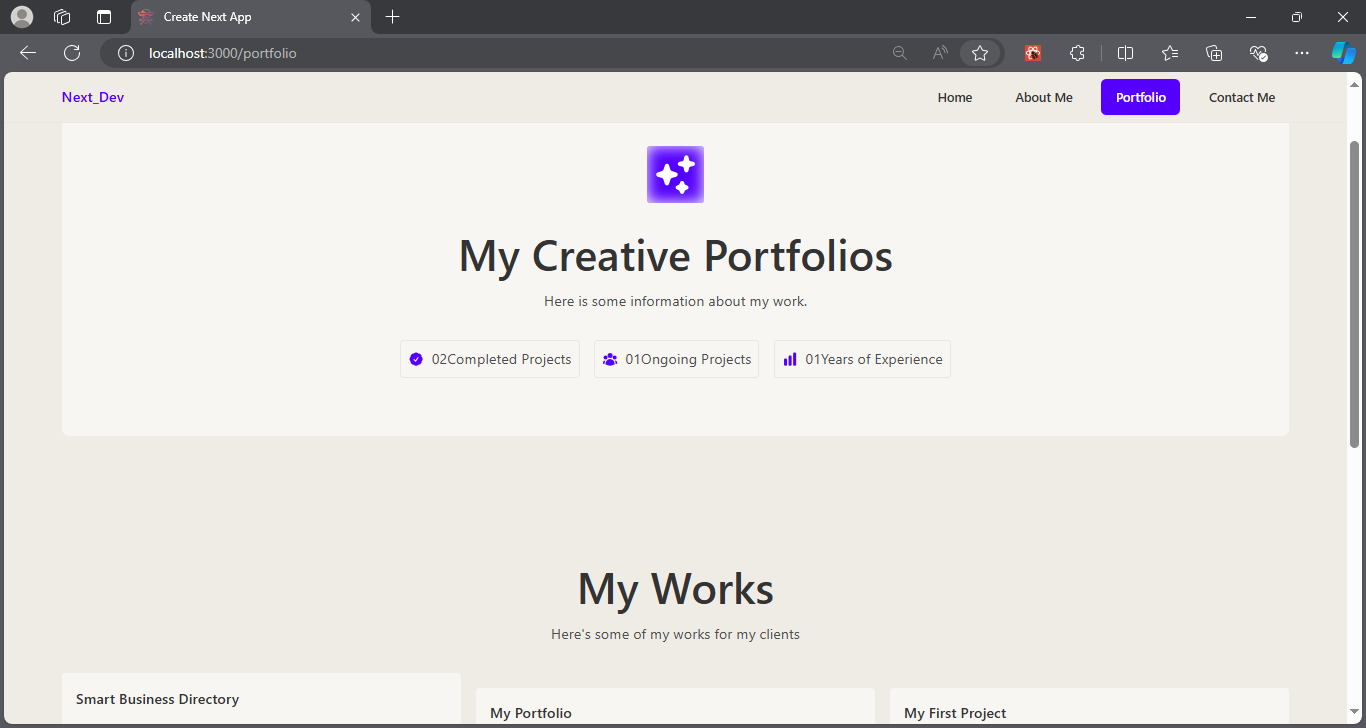
Task: Add page to favorites star icon
Action: pyautogui.click(x=980, y=53)
